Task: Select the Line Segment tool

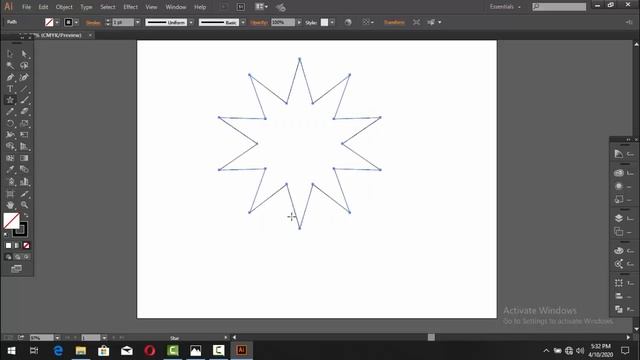Action: pos(24,89)
